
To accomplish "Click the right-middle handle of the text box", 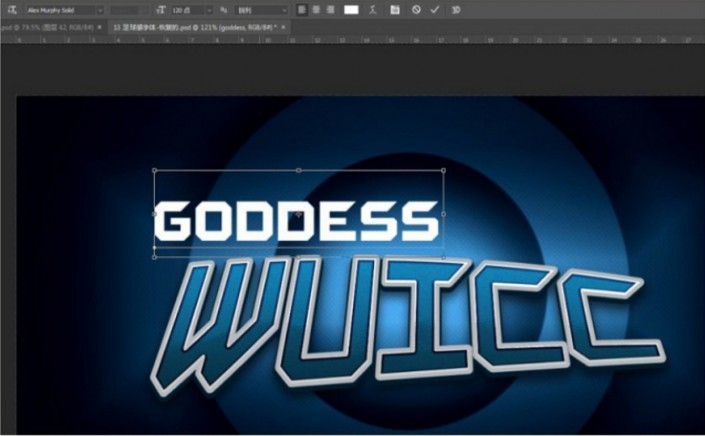I will click(444, 214).
